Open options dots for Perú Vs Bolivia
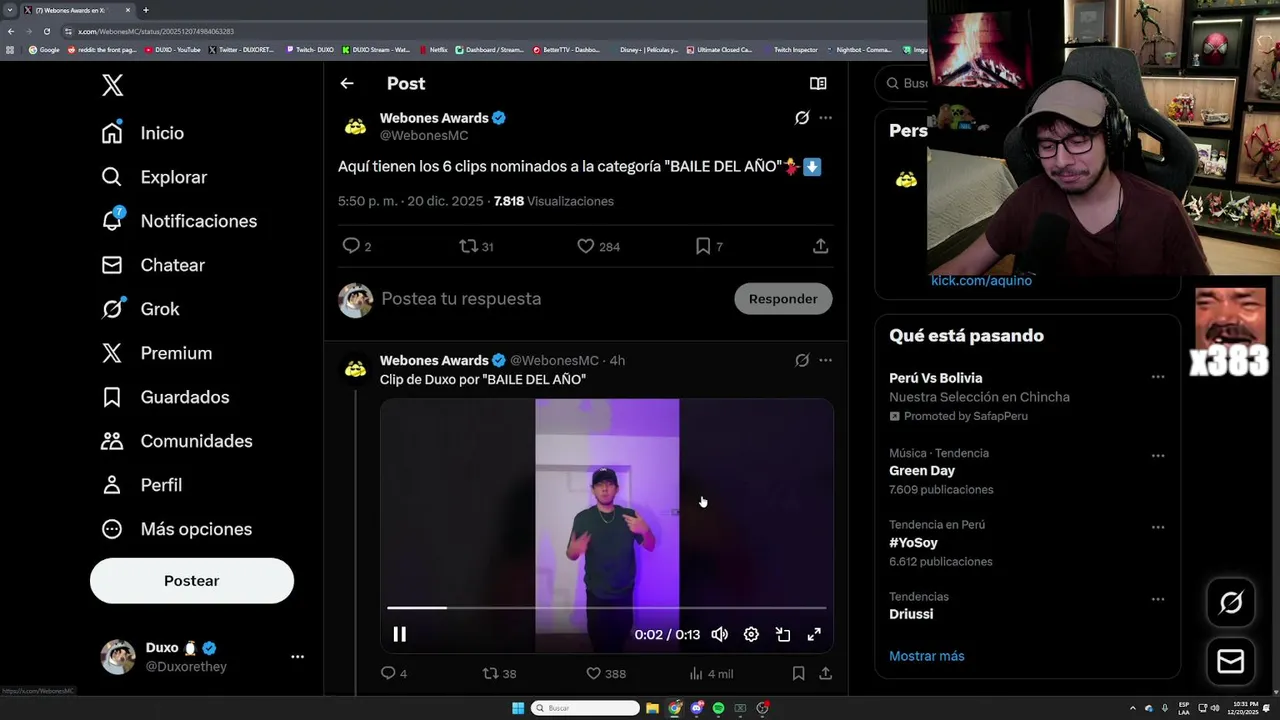This screenshot has height=720, width=1280. pos(1158,377)
